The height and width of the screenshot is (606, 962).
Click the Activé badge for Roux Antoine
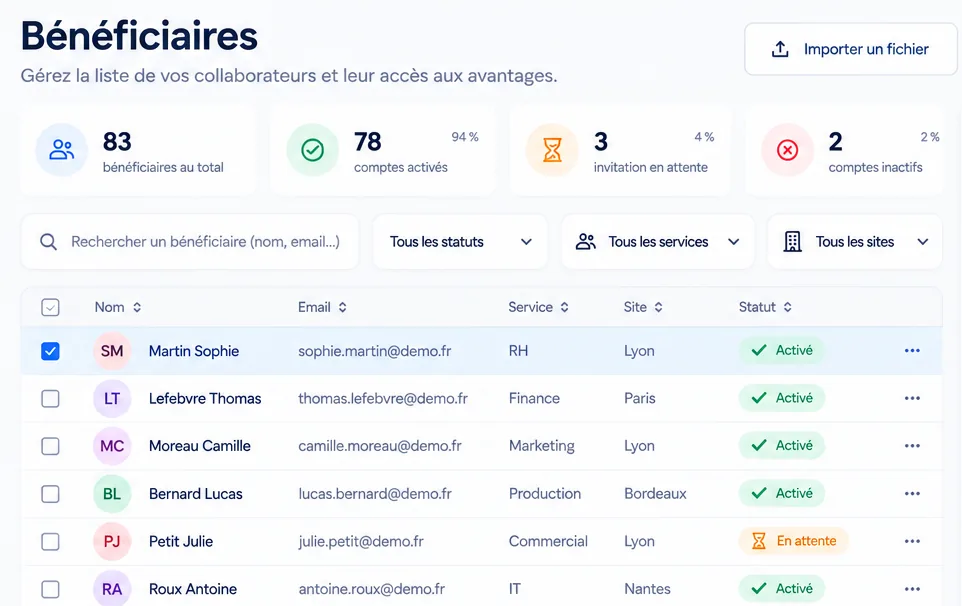782,588
